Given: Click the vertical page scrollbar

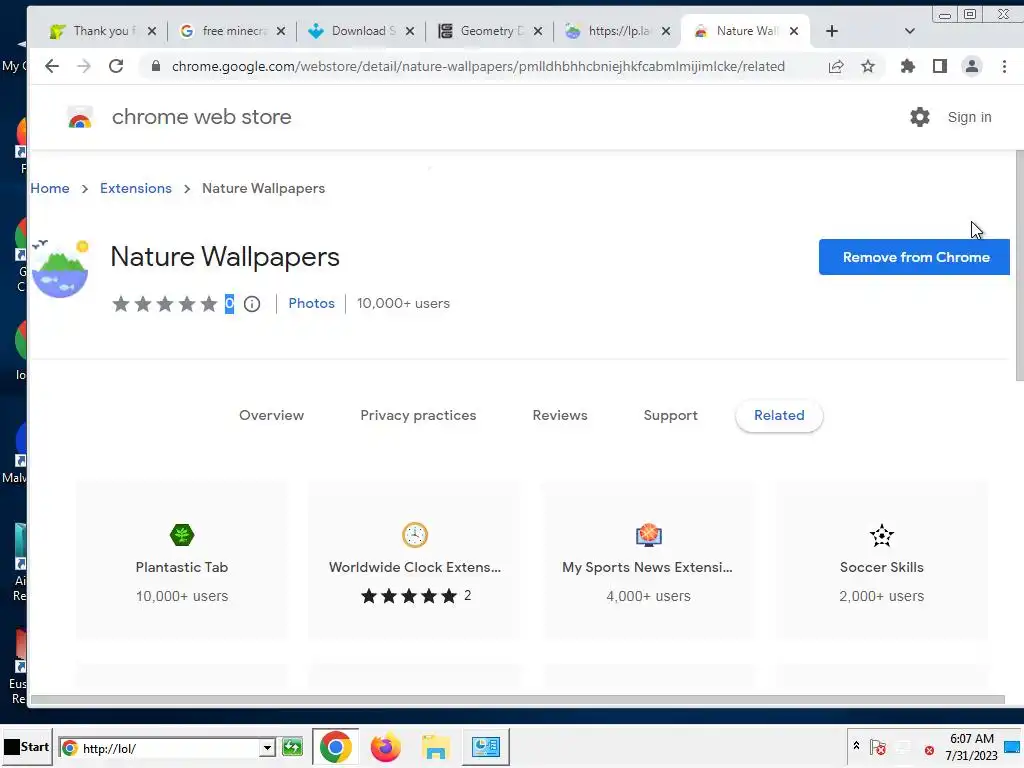Looking at the screenshot, I should (1019, 266).
